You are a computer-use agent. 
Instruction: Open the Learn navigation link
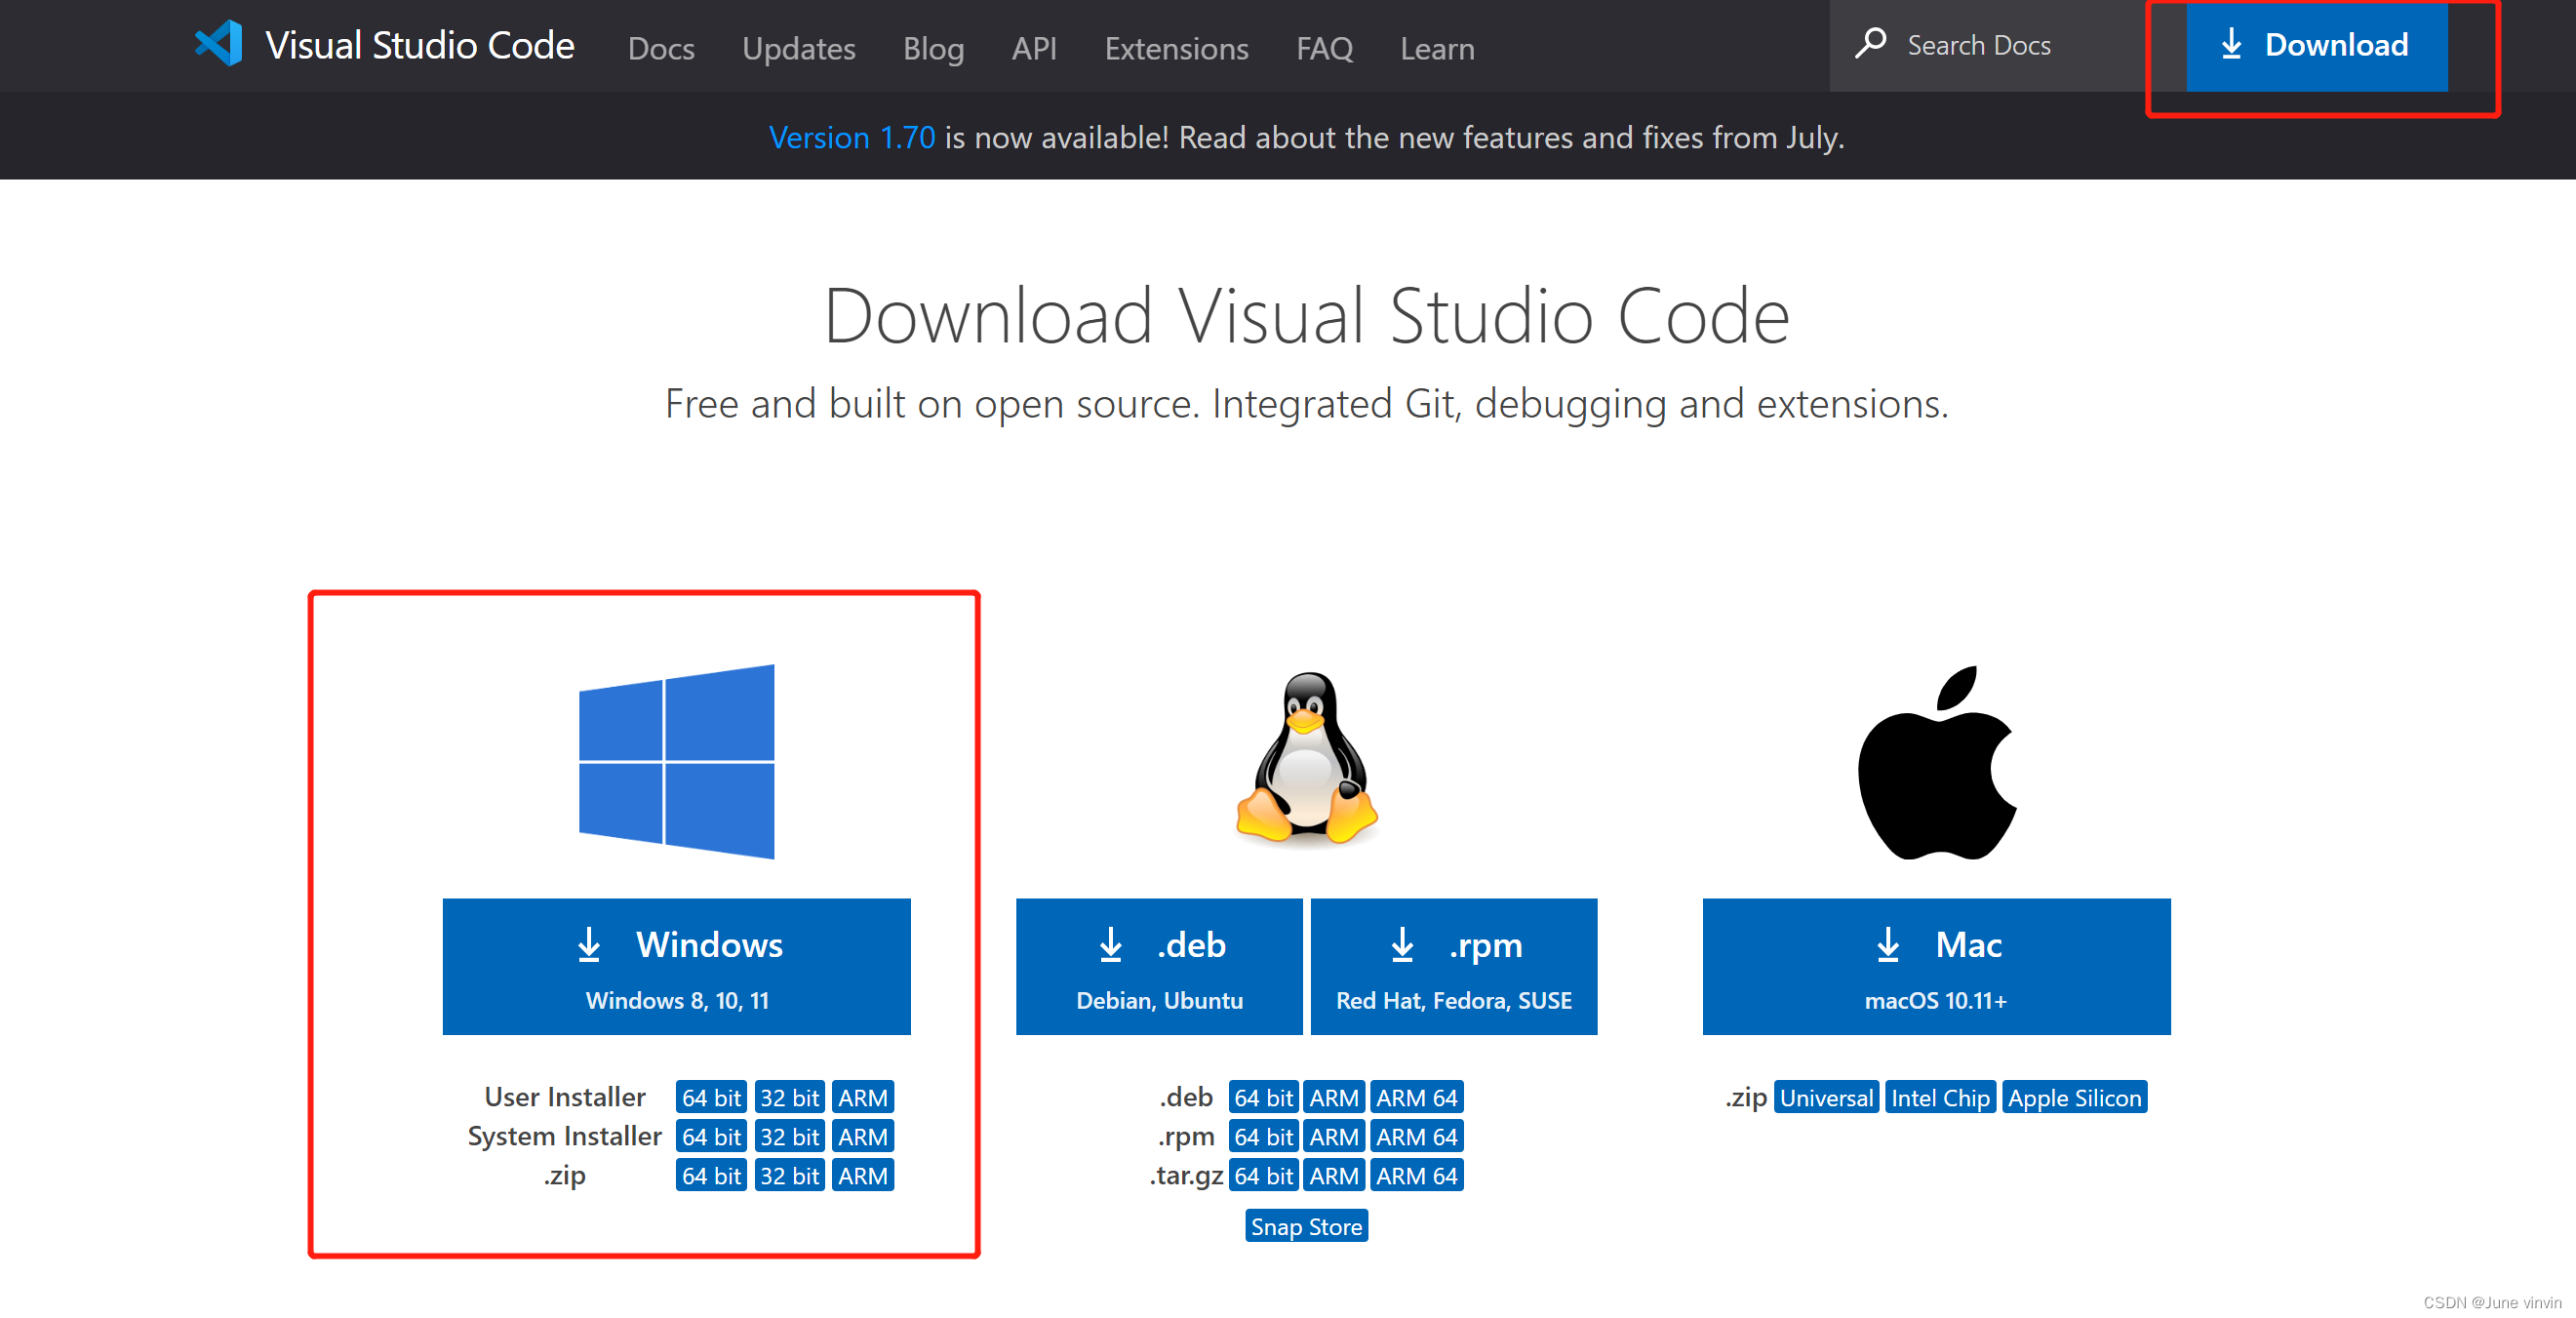(x=1437, y=48)
